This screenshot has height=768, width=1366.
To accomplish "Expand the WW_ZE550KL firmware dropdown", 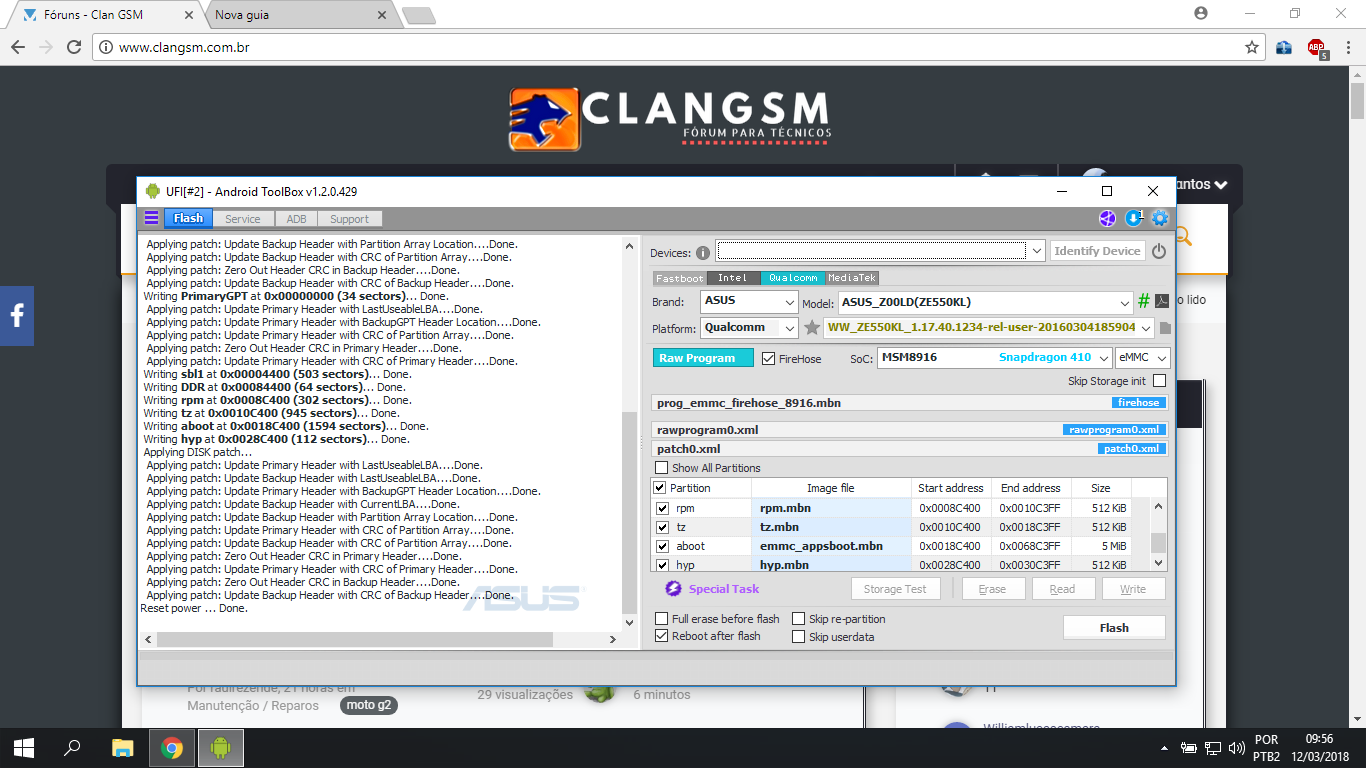I will 1146,328.
